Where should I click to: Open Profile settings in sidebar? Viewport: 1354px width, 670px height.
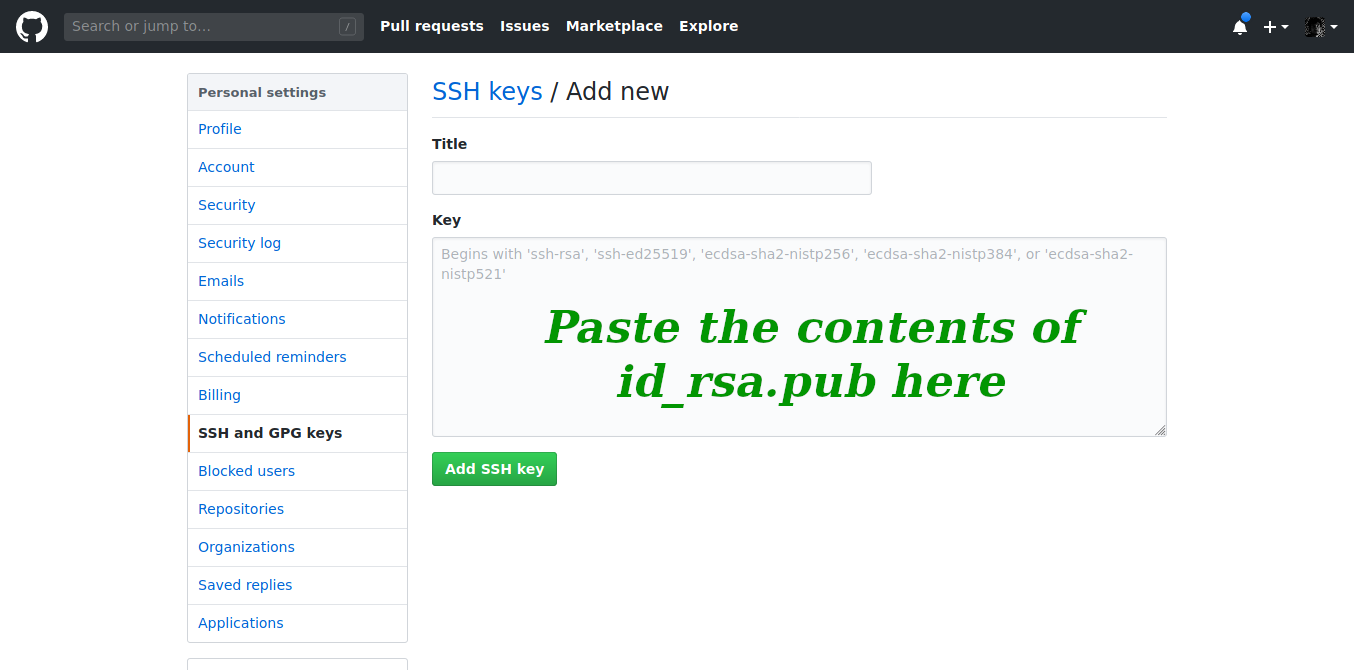pyautogui.click(x=220, y=129)
